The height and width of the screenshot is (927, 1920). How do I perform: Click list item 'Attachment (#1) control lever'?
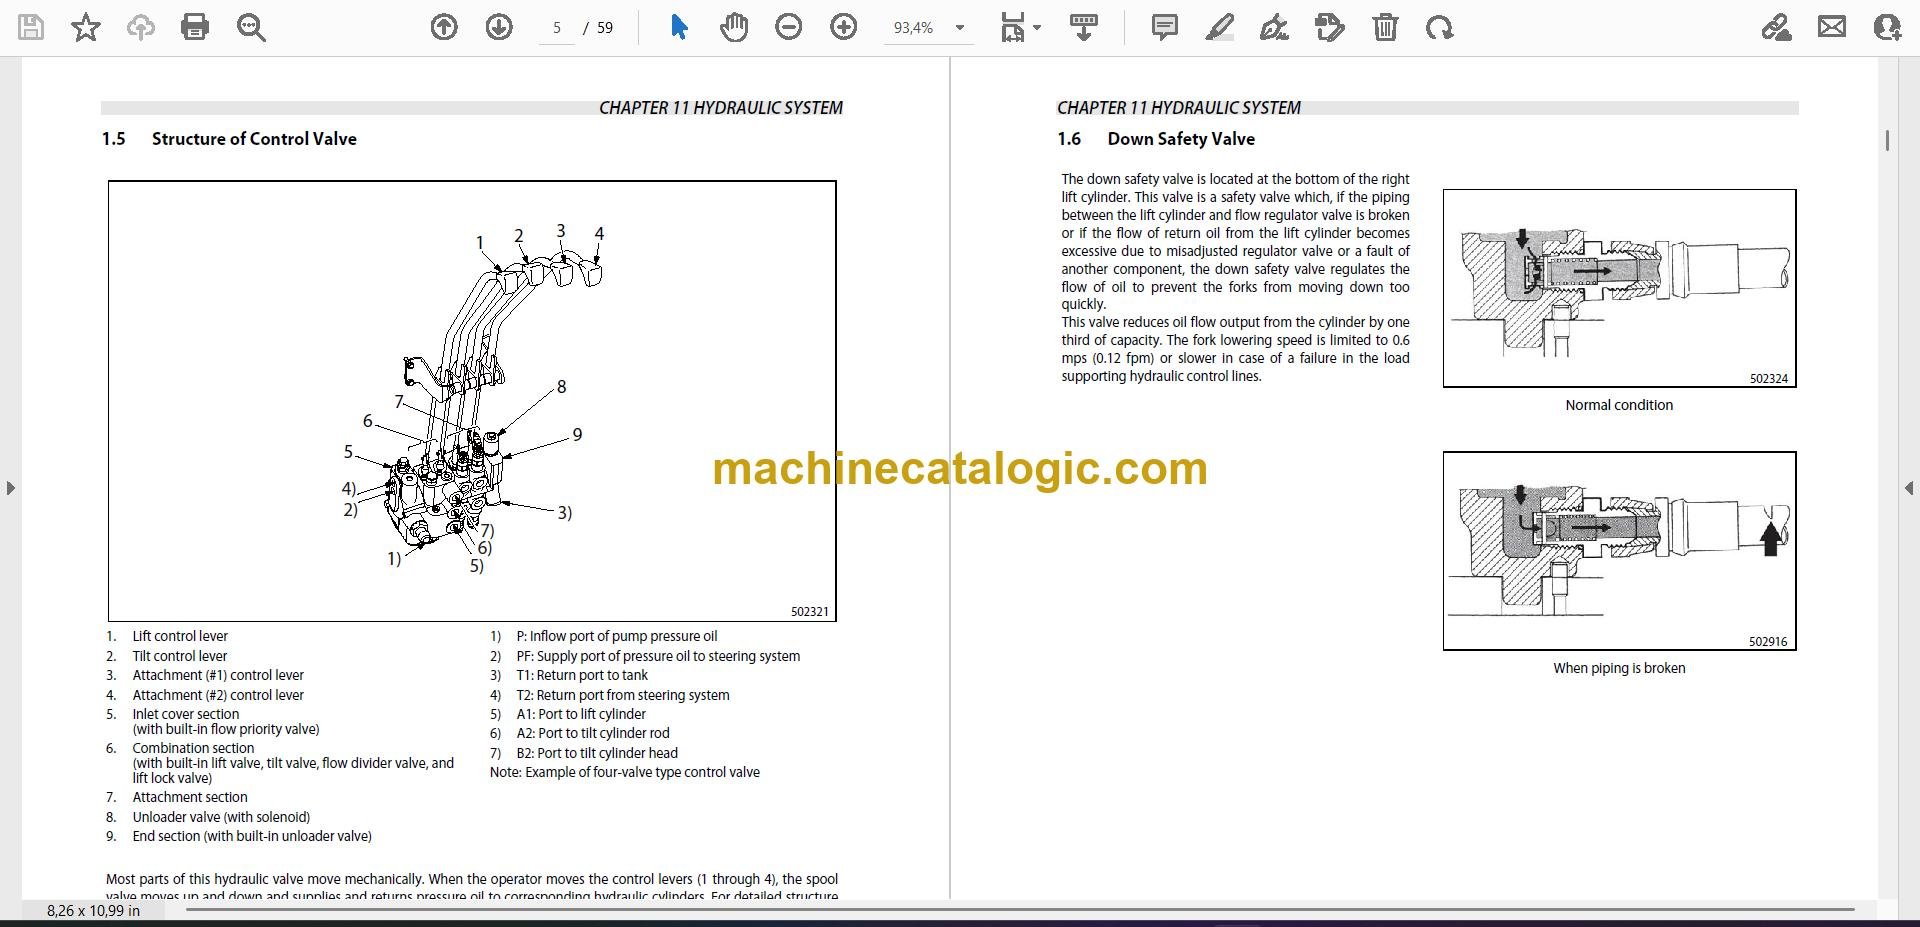click(x=218, y=675)
